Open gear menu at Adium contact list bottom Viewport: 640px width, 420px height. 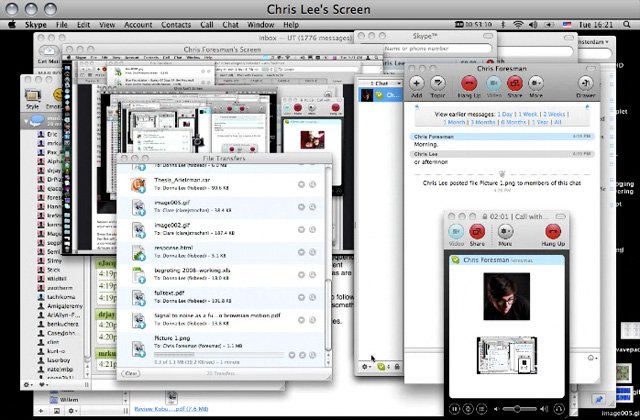28,384
